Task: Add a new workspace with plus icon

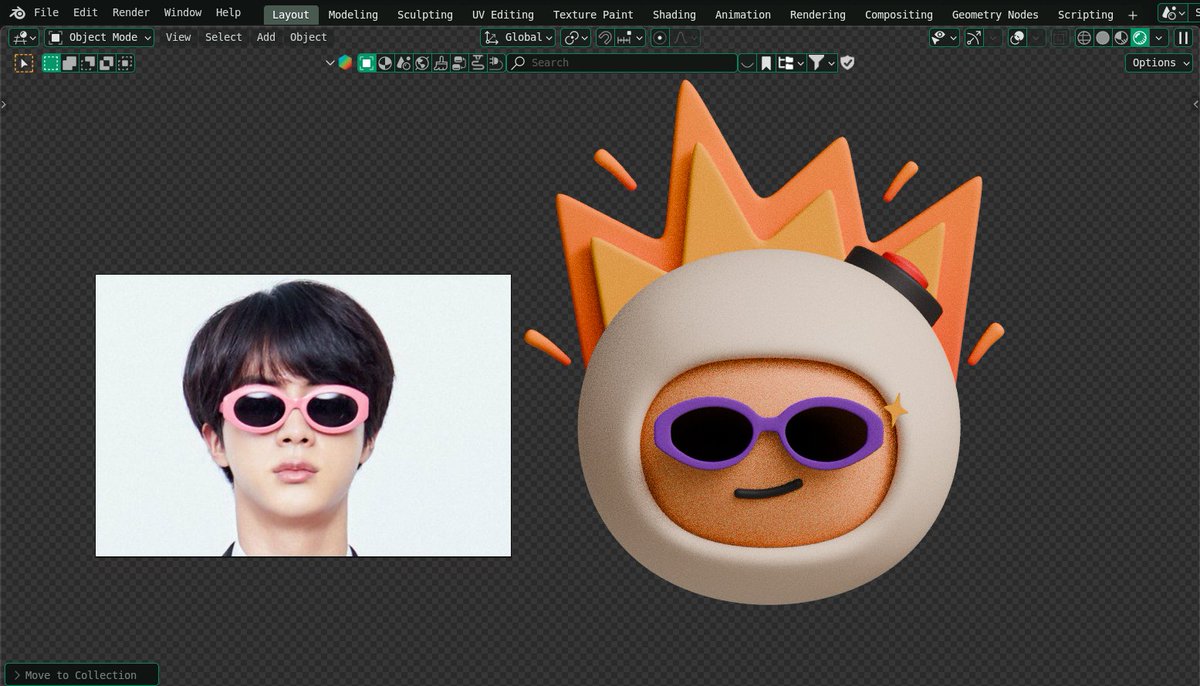Action: pos(1133,14)
